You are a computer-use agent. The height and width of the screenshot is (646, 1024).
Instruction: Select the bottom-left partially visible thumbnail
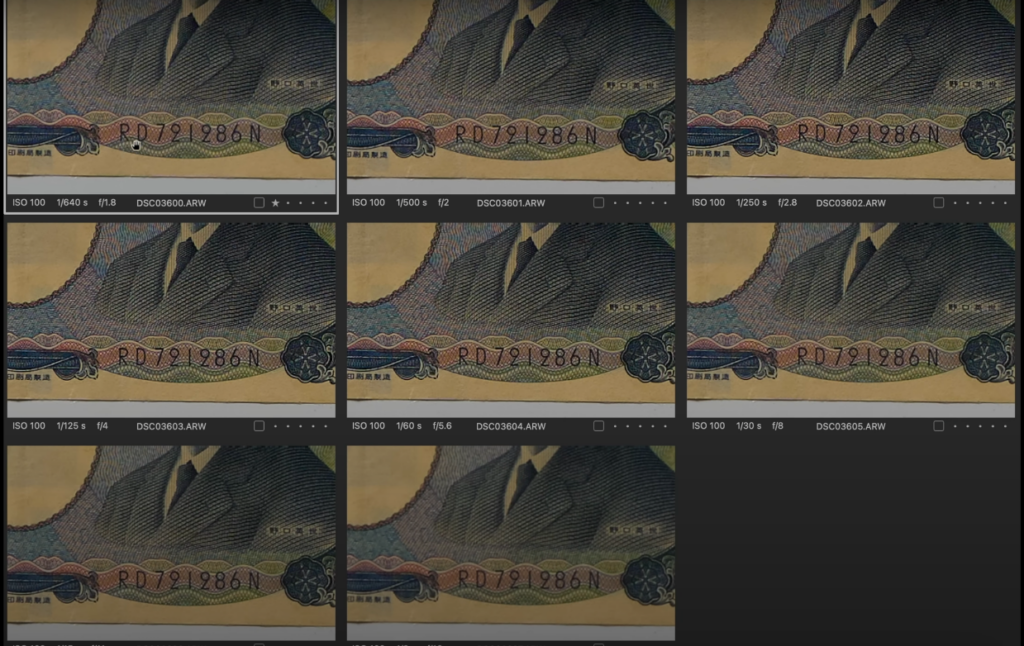pyautogui.click(x=171, y=540)
